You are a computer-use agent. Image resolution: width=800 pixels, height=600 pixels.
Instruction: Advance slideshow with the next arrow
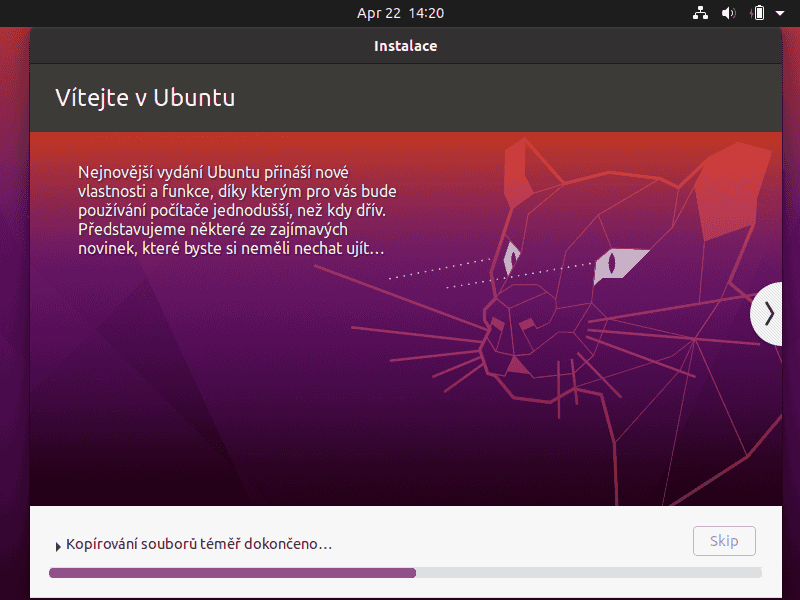(x=767, y=314)
